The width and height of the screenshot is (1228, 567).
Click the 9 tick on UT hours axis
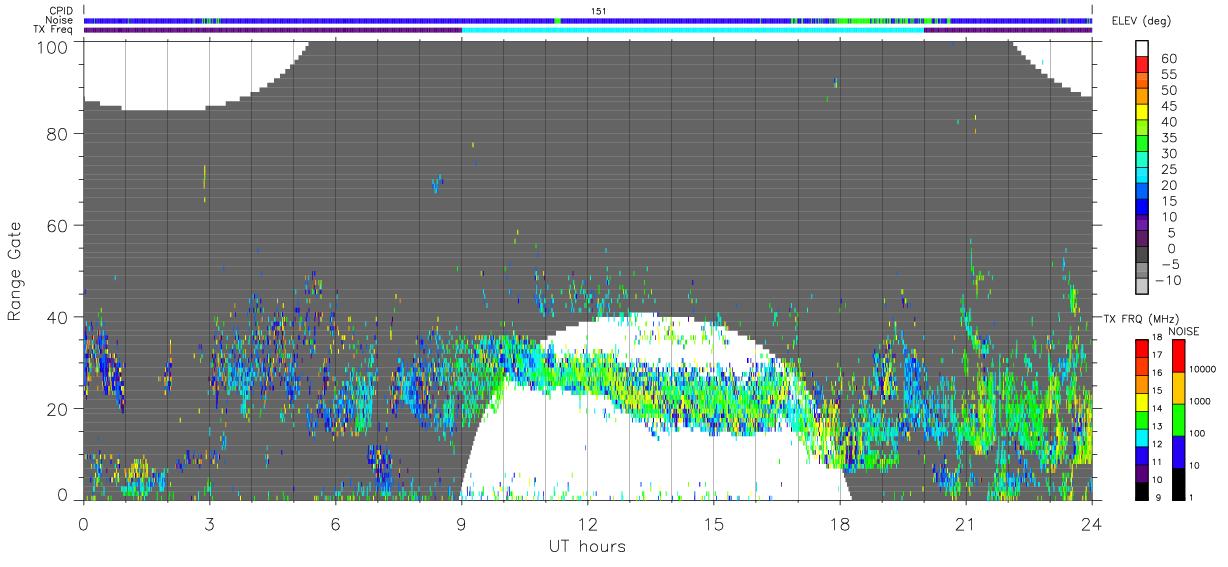click(x=461, y=524)
